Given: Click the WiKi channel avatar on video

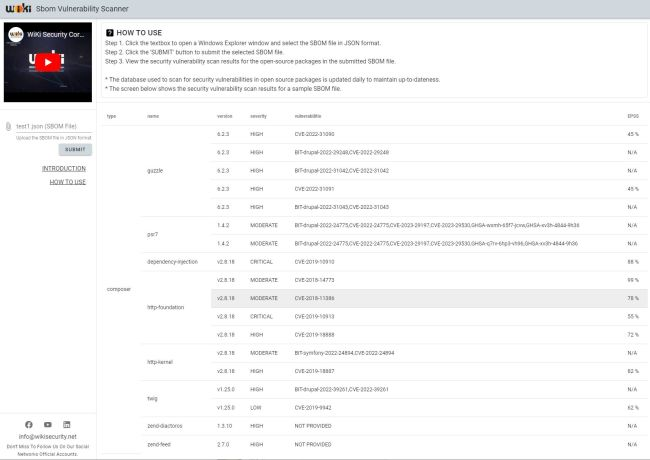Looking at the screenshot, I should (x=15, y=33).
